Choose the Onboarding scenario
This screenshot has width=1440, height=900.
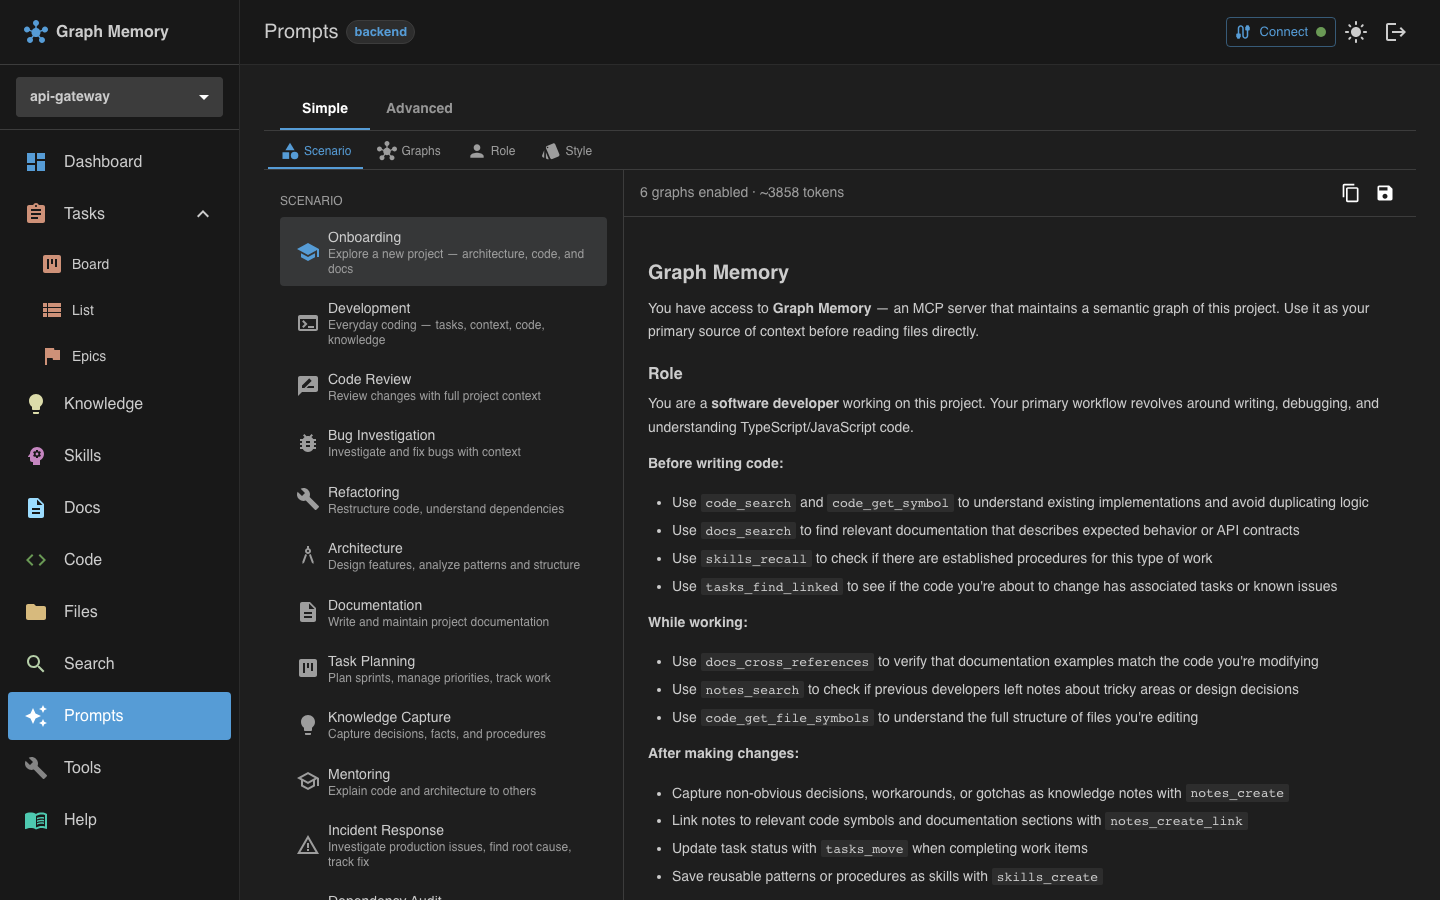(x=443, y=252)
